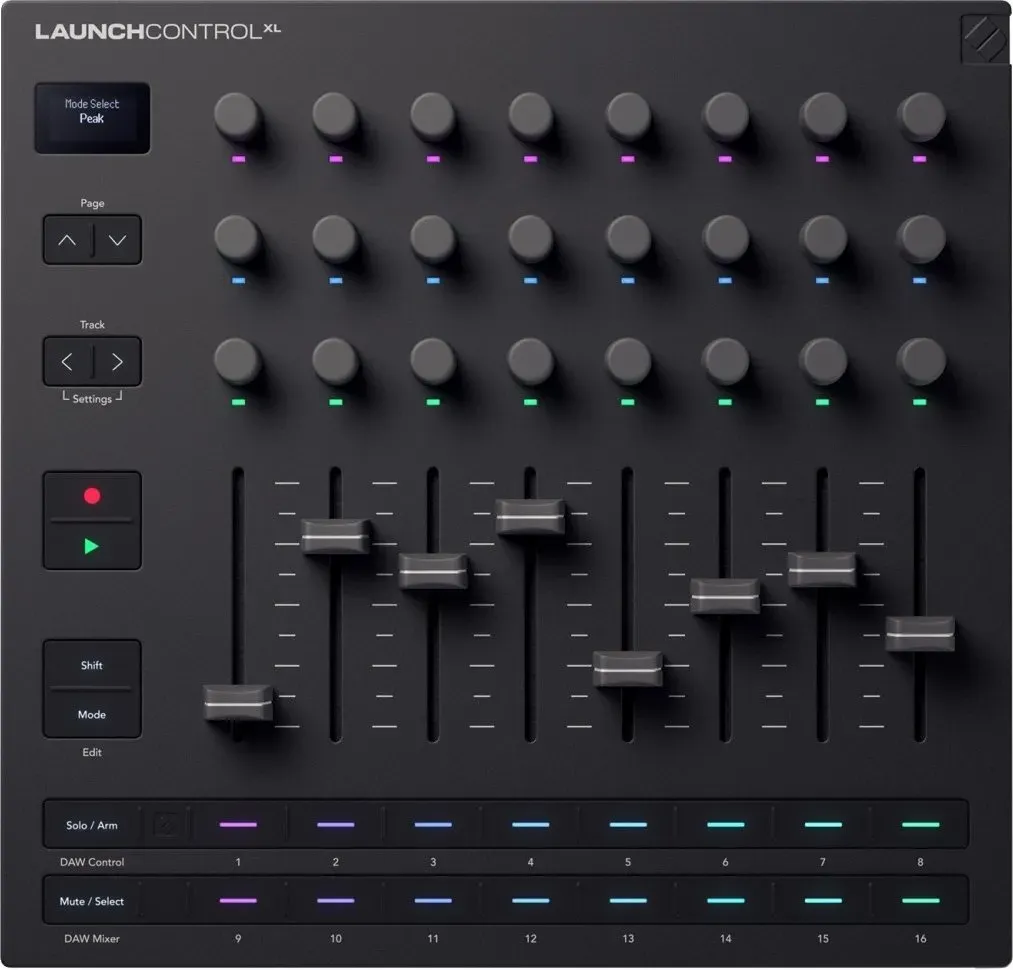The image size is (1013, 970).
Task: Select pad button numbered 16
Action: (921, 900)
